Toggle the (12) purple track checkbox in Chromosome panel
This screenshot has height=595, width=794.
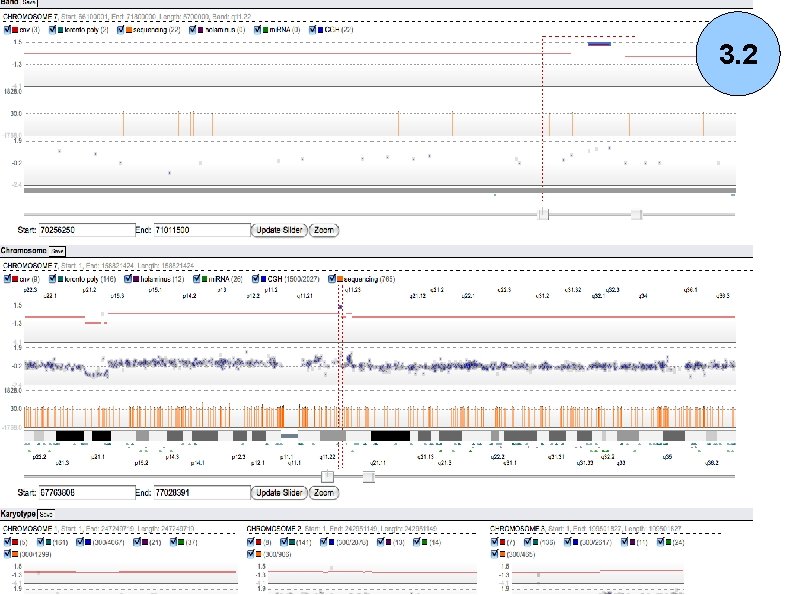click(128, 279)
